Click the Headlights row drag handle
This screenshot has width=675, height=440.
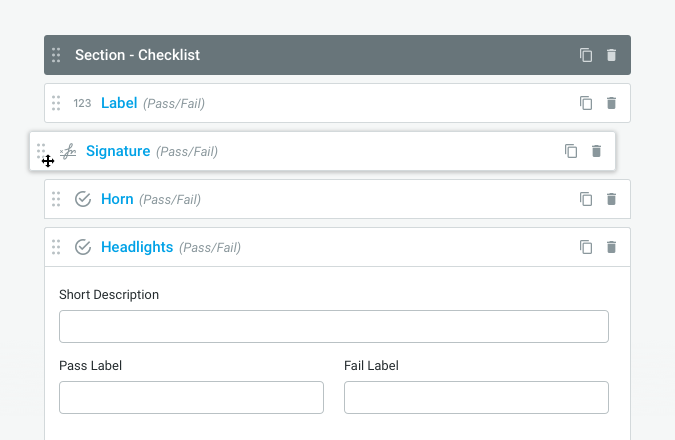(x=56, y=247)
